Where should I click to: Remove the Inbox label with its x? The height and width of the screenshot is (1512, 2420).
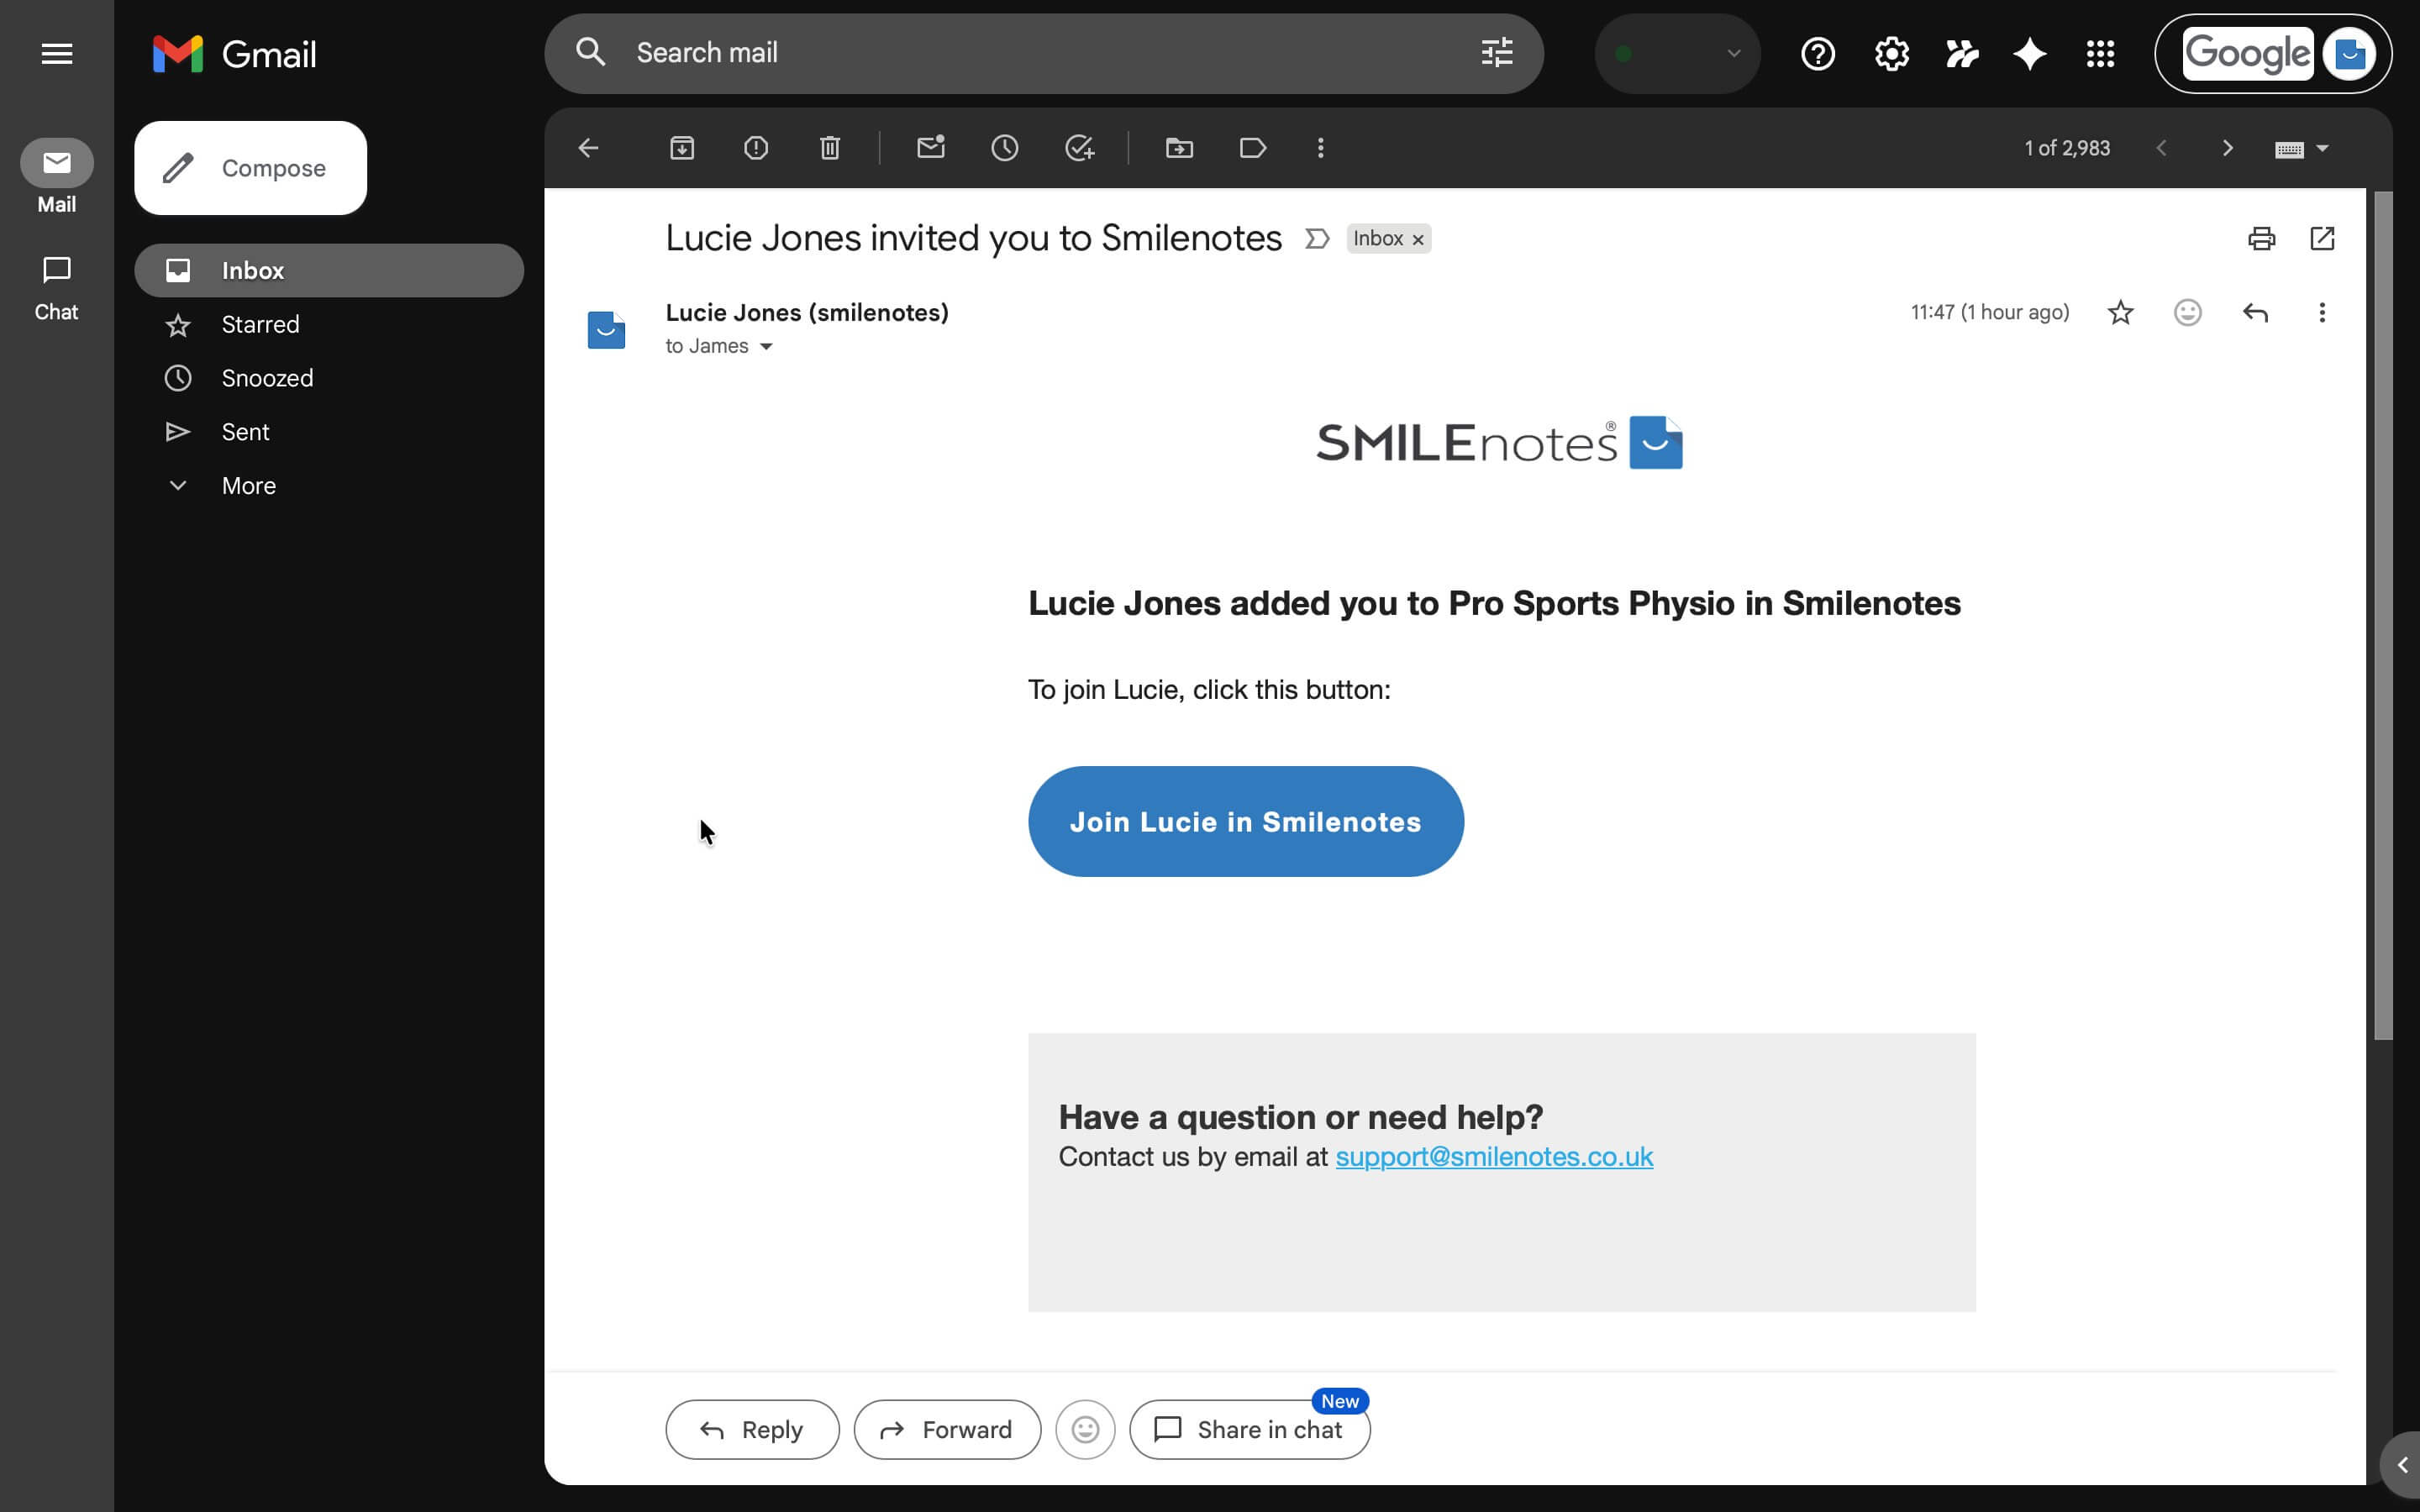click(1417, 239)
